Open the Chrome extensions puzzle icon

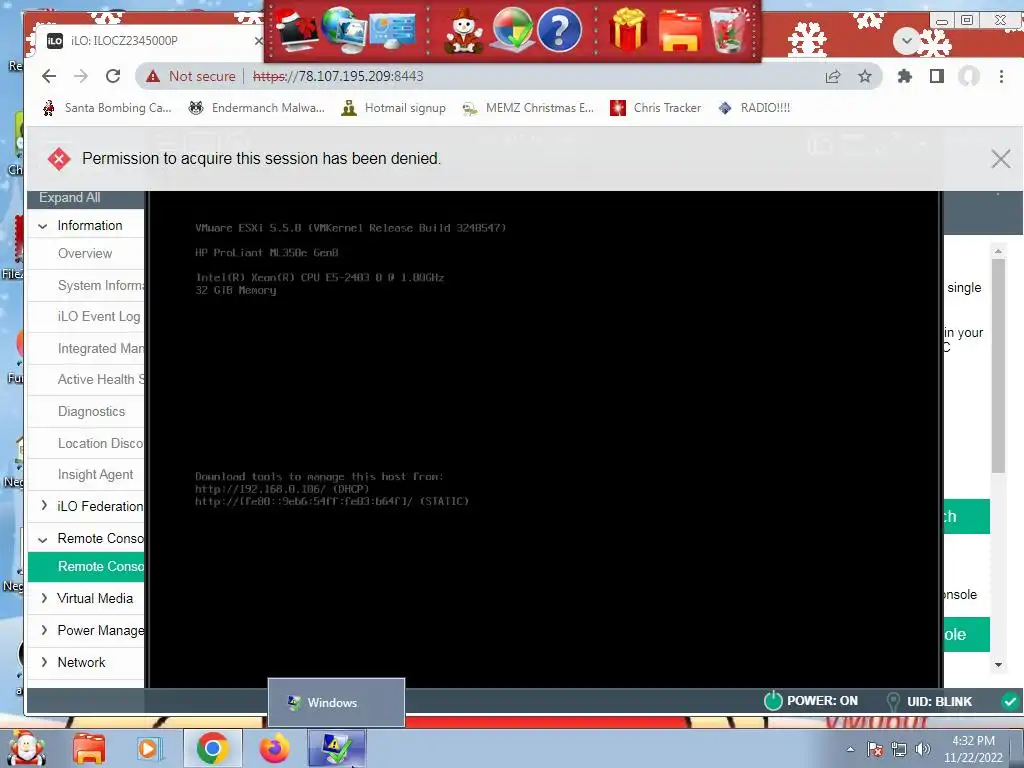click(x=904, y=76)
